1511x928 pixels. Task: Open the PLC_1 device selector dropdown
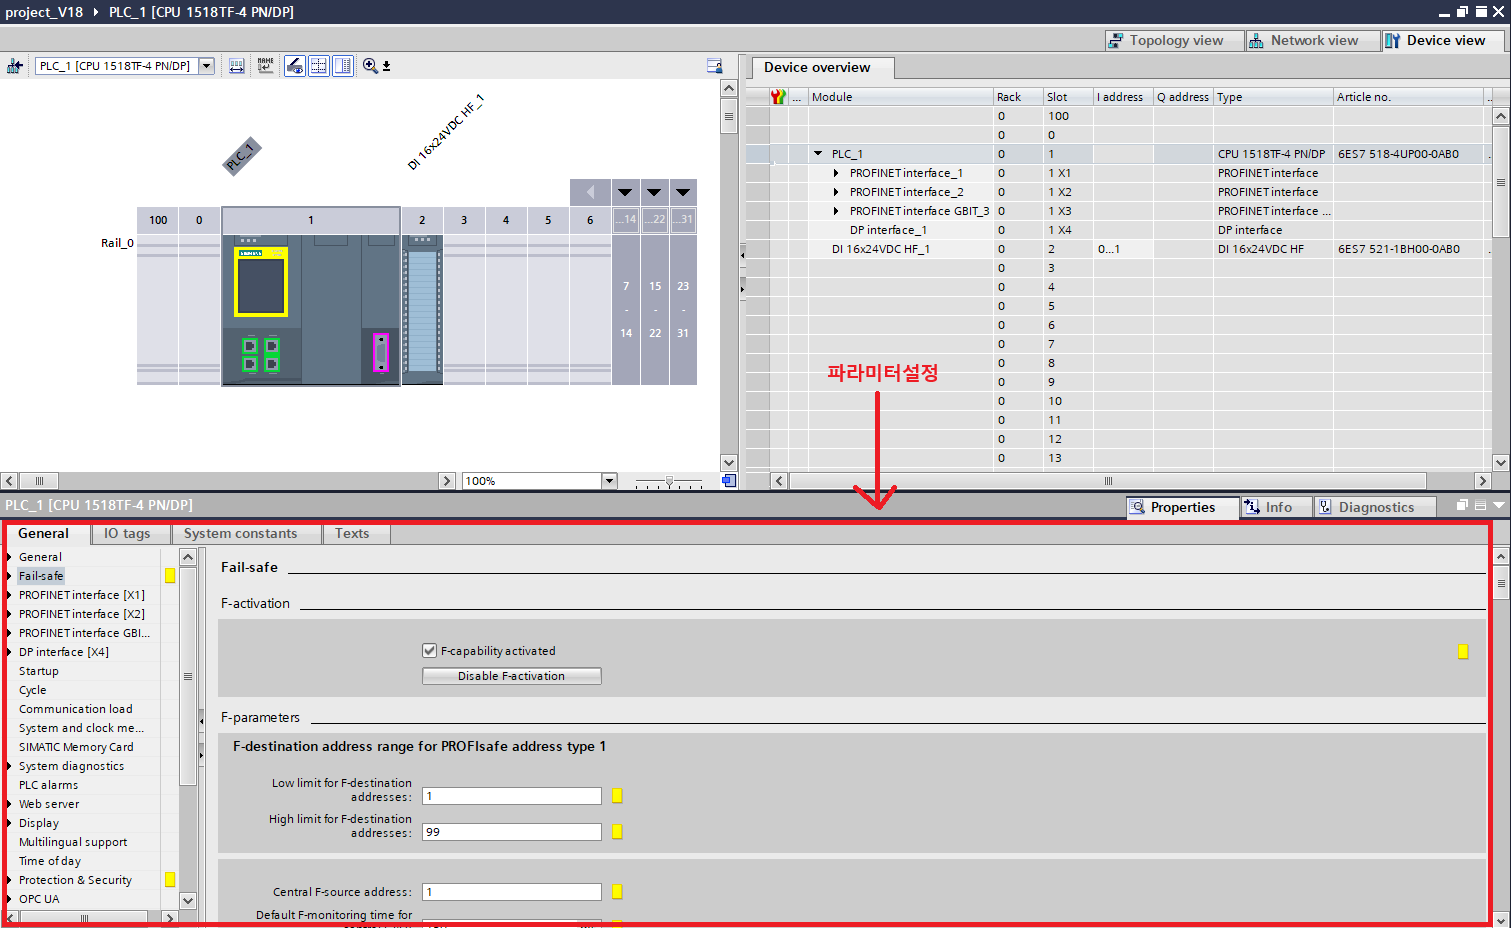pyautogui.click(x=207, y=66)
